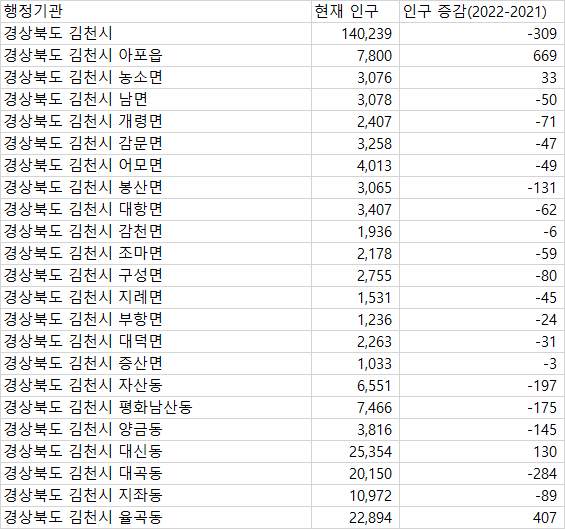
Task: Click the change value -175
Action: point(542,408)
